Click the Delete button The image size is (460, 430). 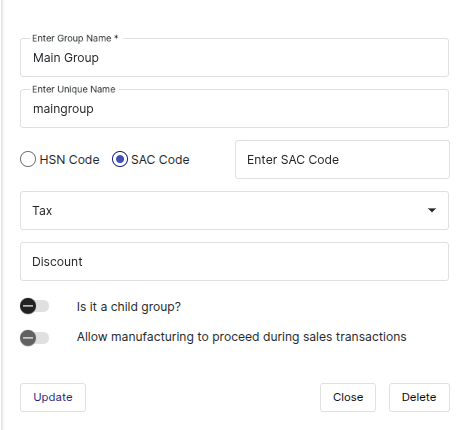[419, 397]
